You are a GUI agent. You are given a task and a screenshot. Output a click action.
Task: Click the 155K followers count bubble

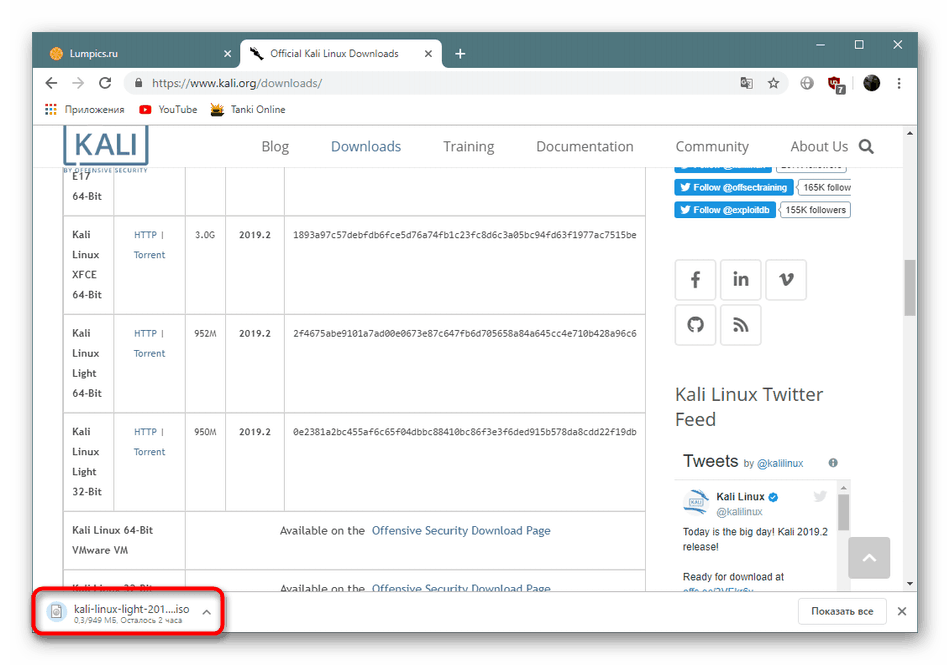click(x=815, y=210)
